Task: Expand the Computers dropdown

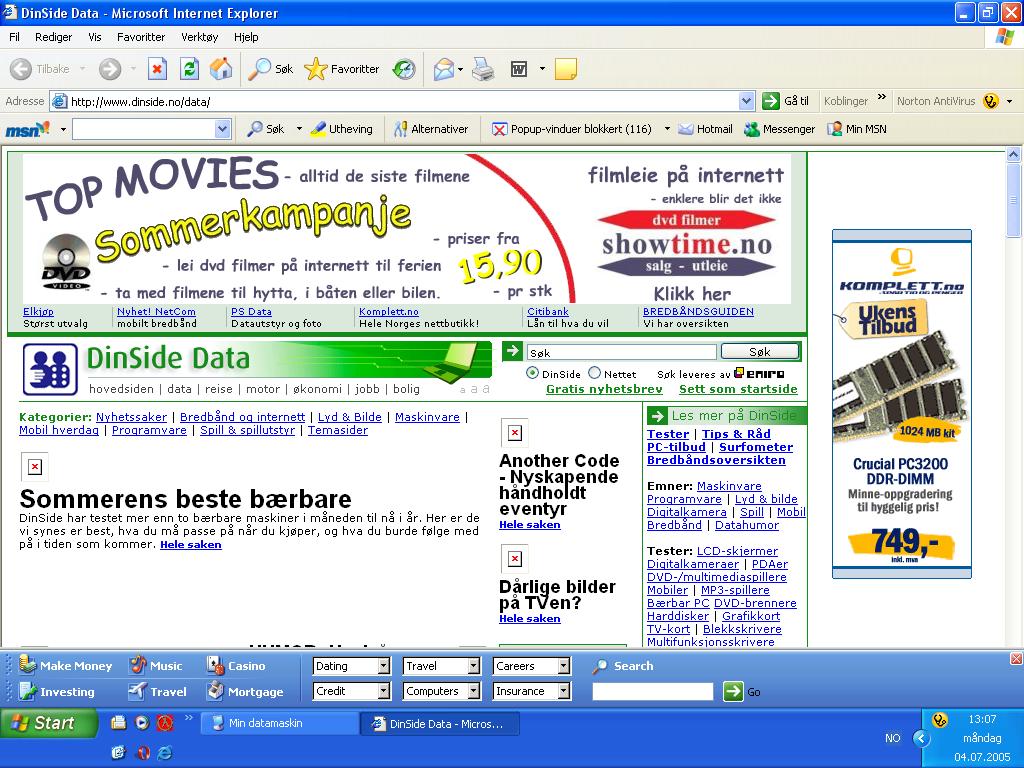Action: [x=474, y=691]
